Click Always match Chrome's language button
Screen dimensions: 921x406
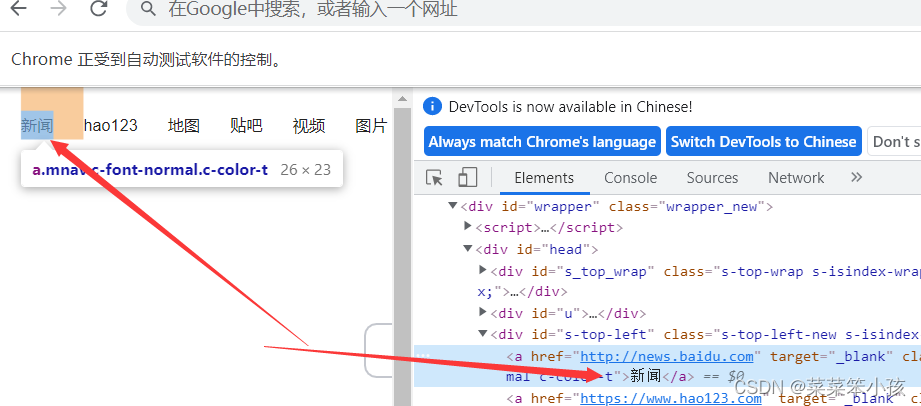(542, 142)
